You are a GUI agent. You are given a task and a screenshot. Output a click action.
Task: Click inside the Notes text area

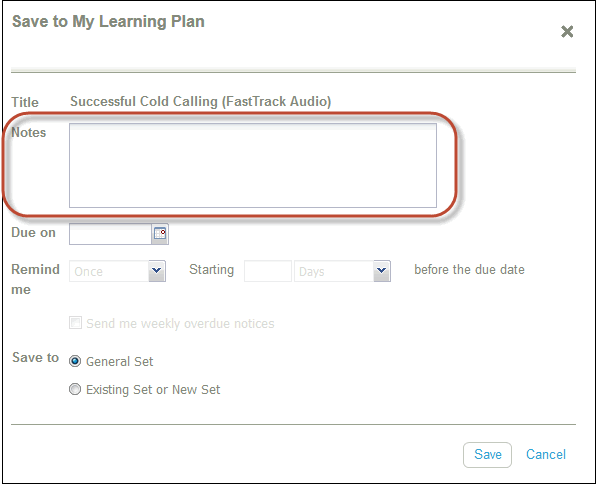[x=253, y=165]
